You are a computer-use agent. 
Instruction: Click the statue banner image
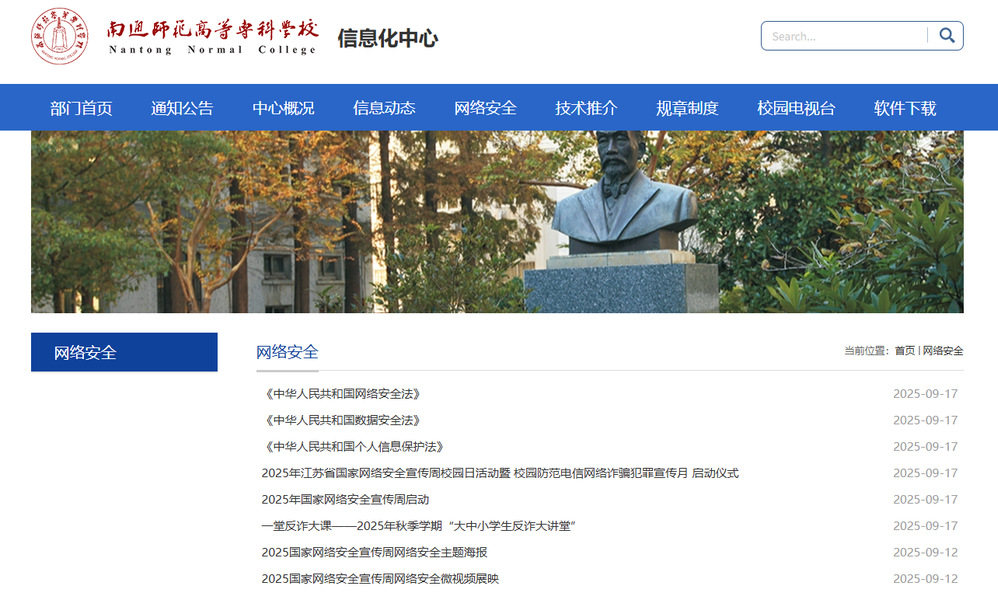pyautogui.click(x=497, y=221)
